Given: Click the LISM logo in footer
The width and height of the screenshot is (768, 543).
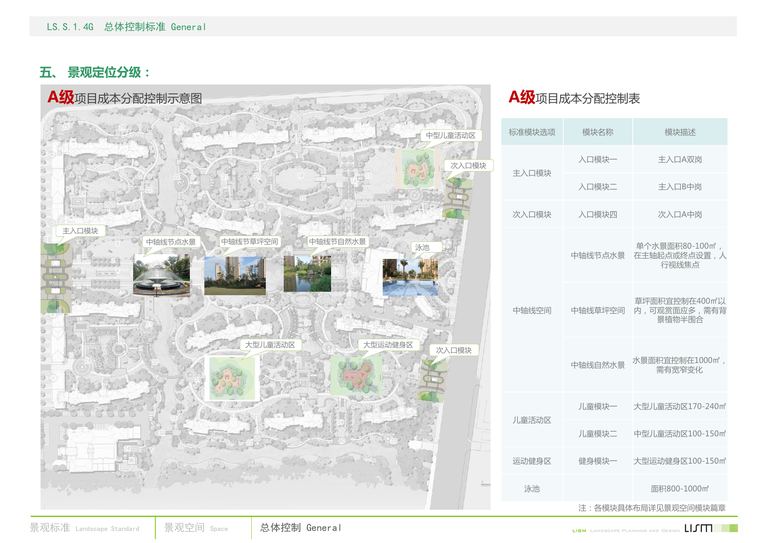Looking at the screenshot, I should point(697,528).
